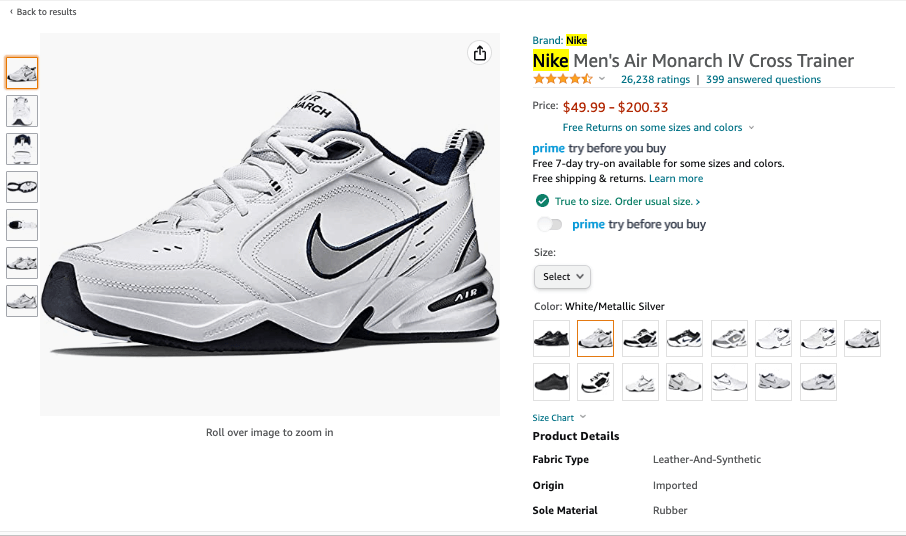Click the Nike brand link

[x=576, y=40]
